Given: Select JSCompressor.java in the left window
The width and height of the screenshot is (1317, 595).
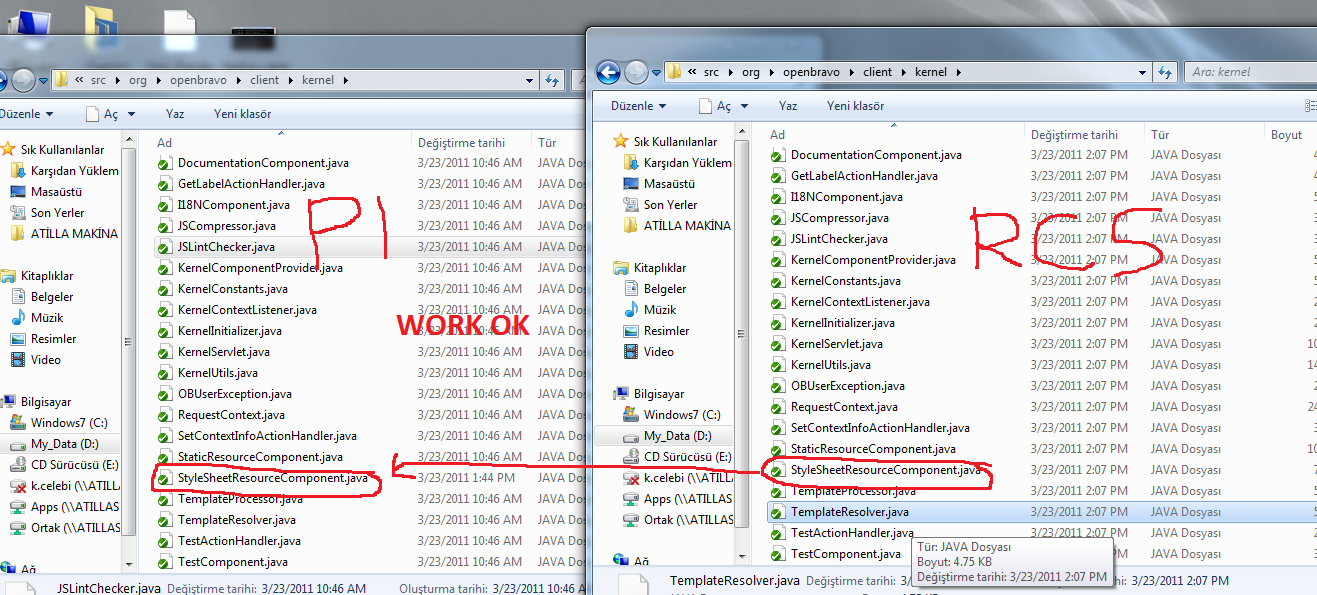Looking at the screenshot, I should pos(226,225).
